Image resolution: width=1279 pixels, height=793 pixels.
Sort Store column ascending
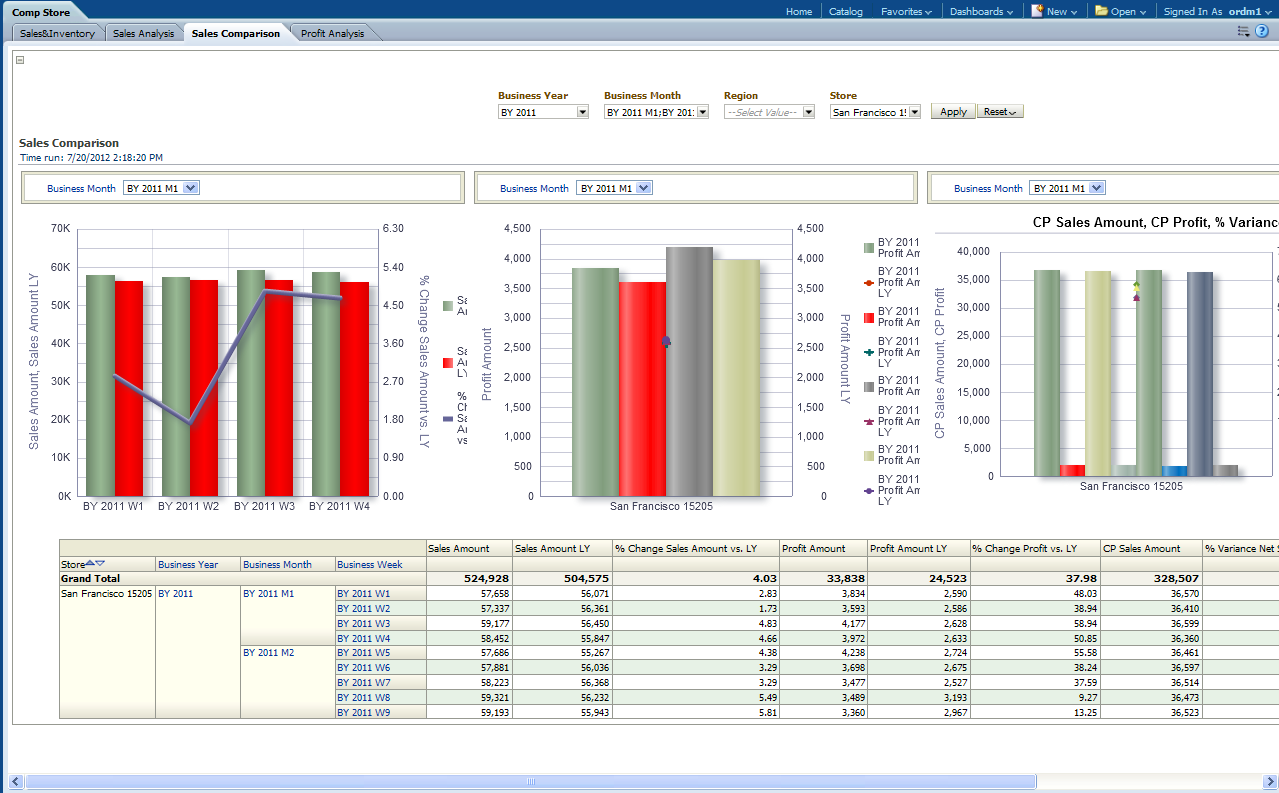pyautogui.click(x=90, y=564)
